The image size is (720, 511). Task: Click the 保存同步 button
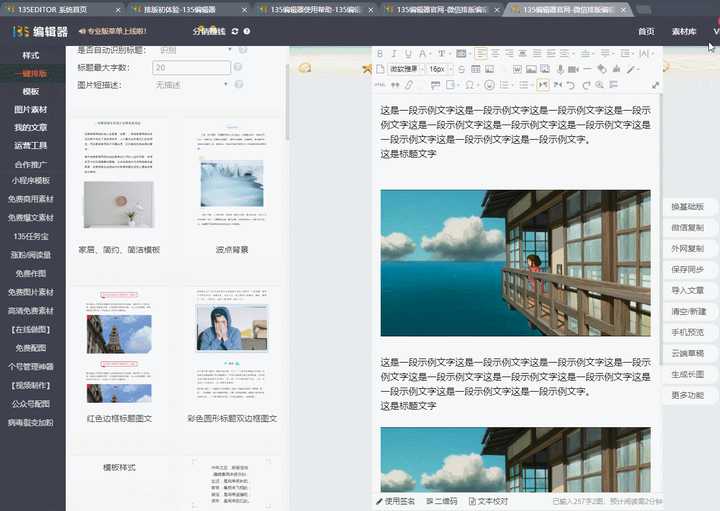tap(688, 269)
